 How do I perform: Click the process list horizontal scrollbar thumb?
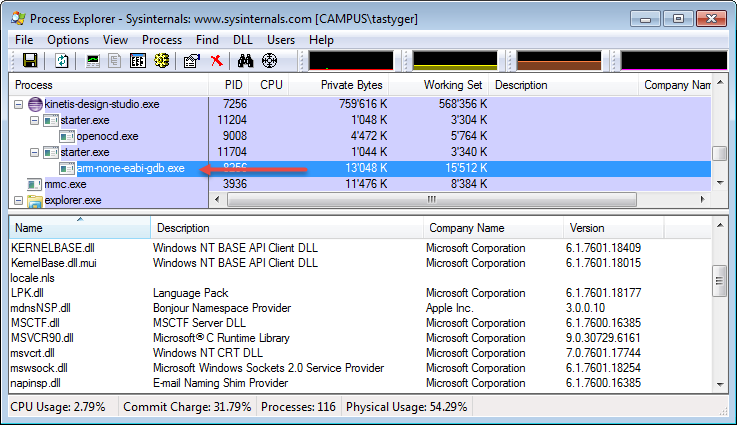[431, 199]
